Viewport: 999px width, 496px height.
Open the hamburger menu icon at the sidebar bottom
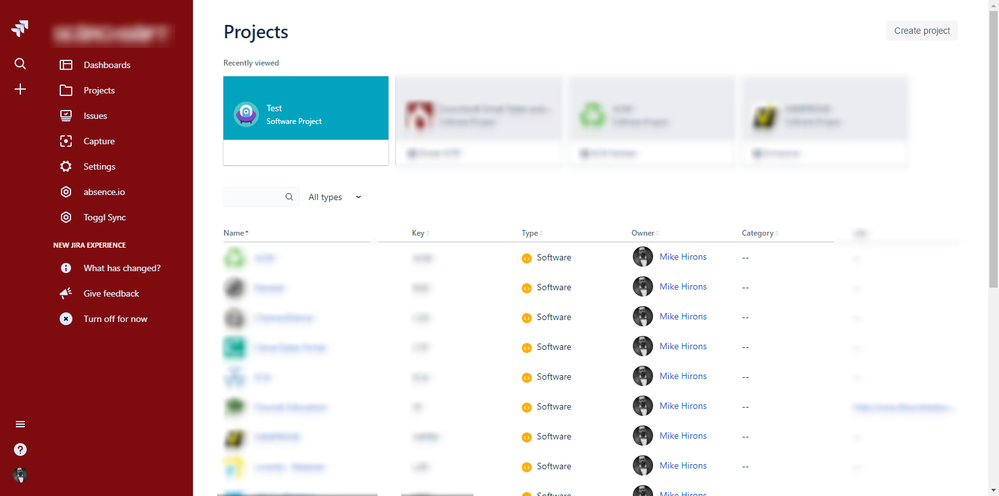(20, 424)
